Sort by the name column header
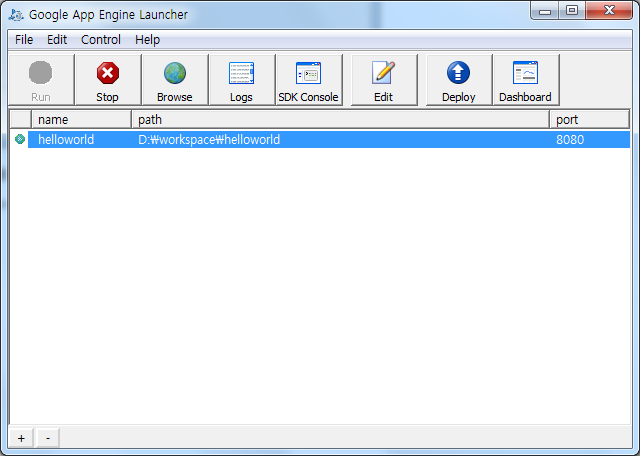 (81, 119)
